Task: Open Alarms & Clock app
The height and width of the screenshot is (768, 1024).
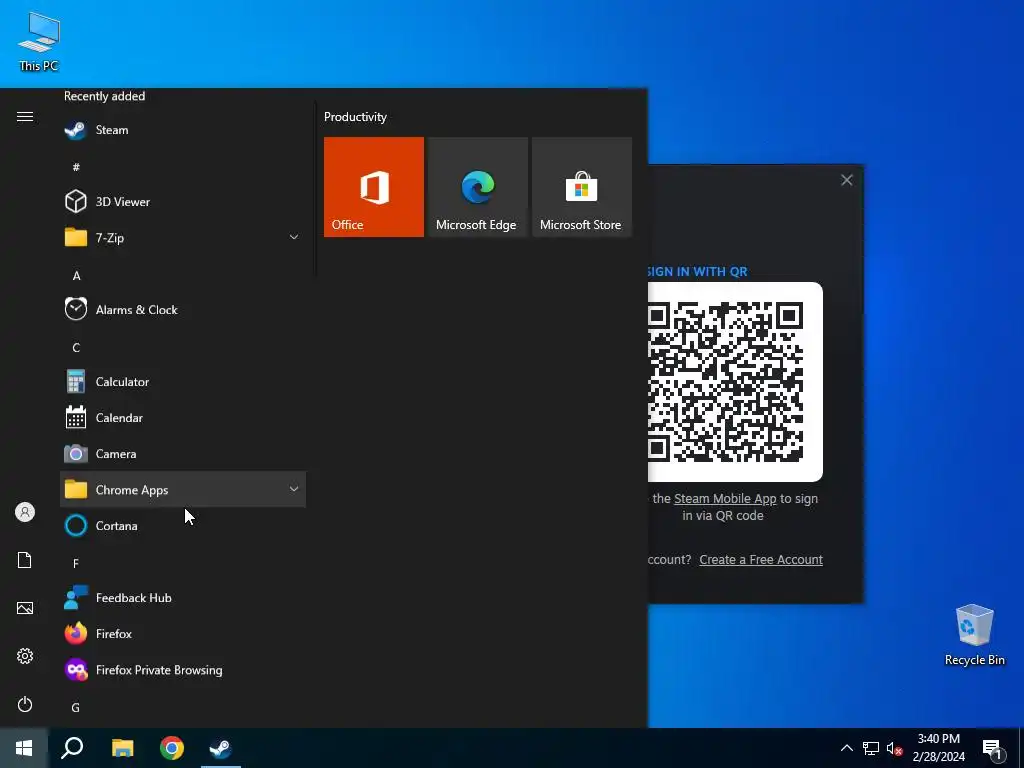Action: pos(183,310)
